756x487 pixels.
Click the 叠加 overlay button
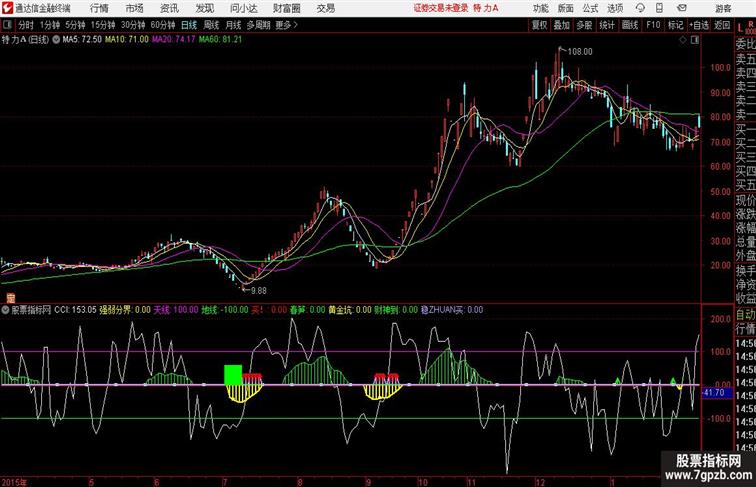point(561,25)
